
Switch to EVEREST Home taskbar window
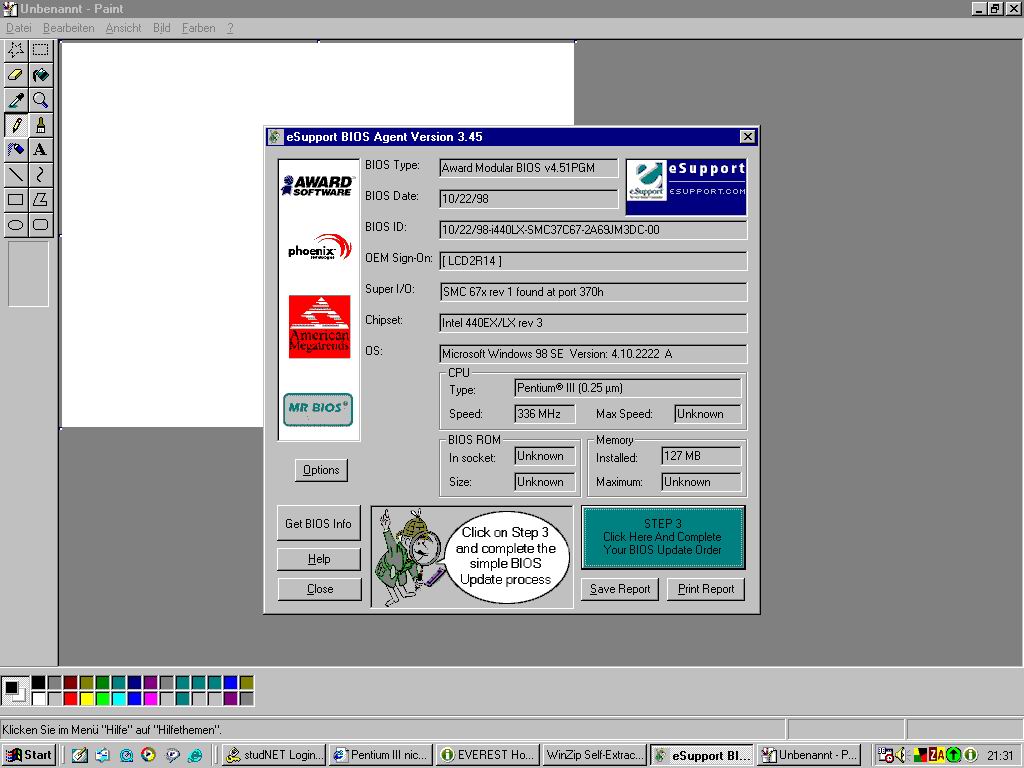click(x=488, y=755)
